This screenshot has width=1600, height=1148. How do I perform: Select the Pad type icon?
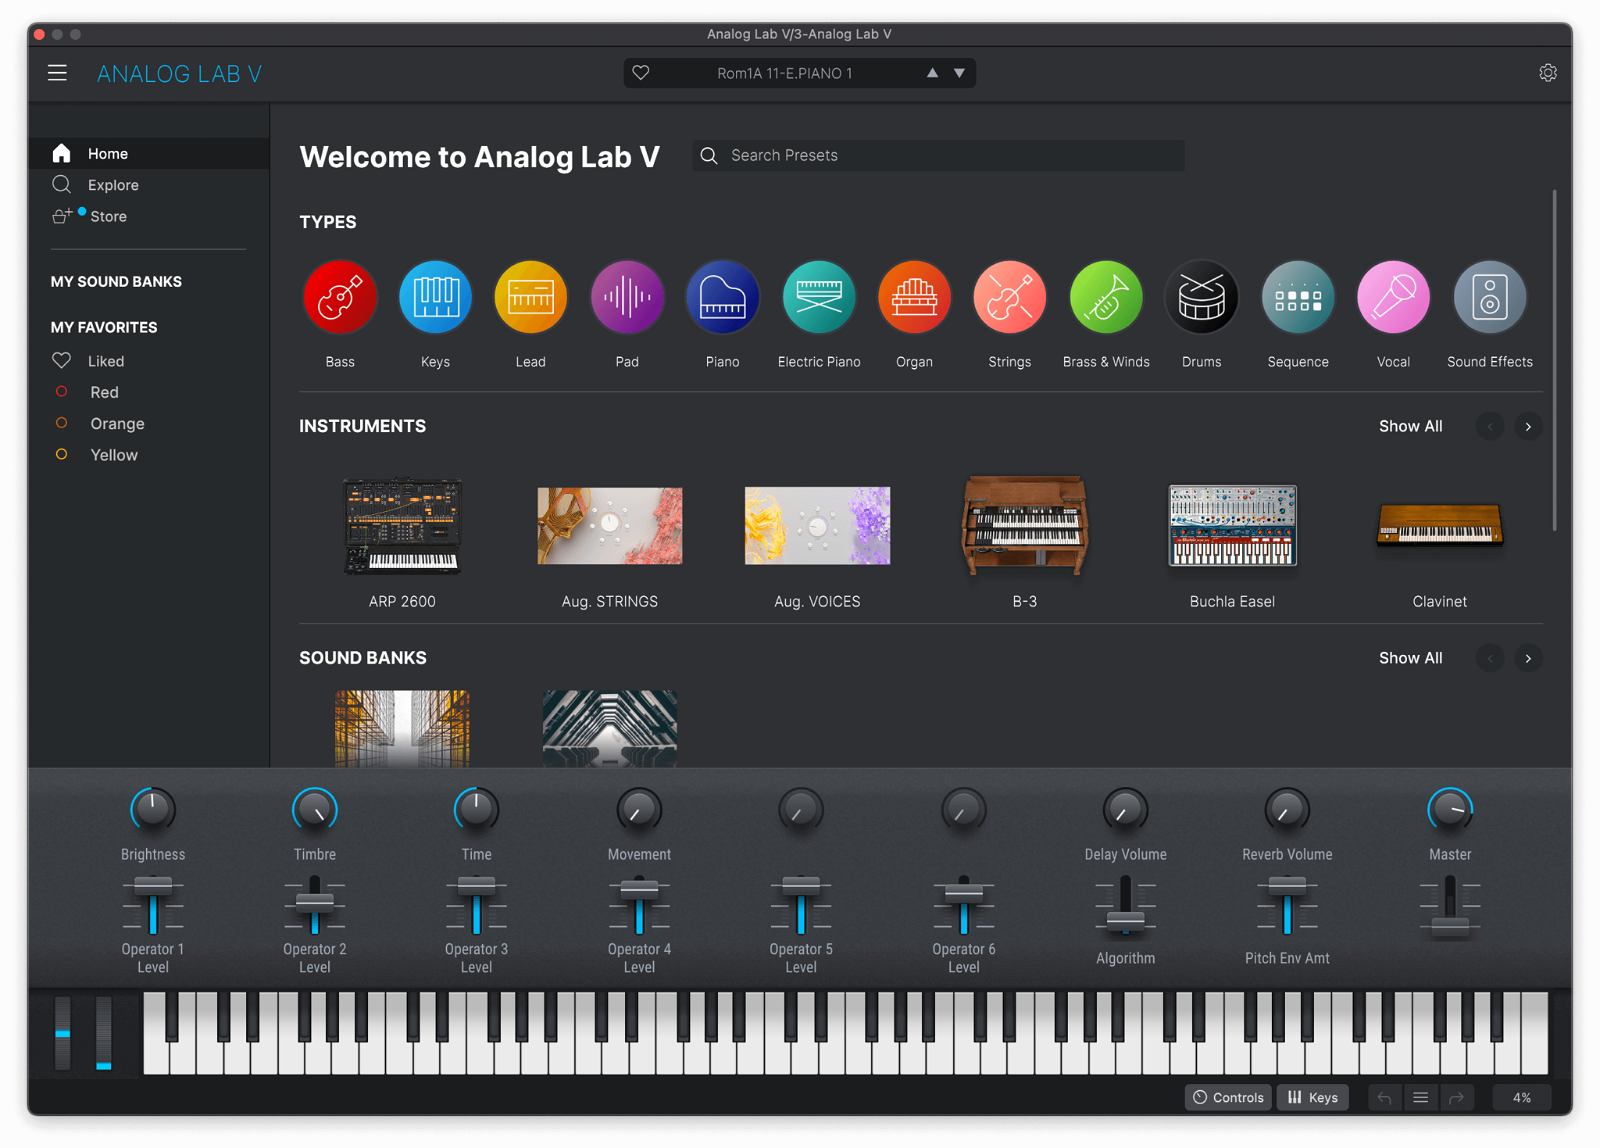coord(627,297)
